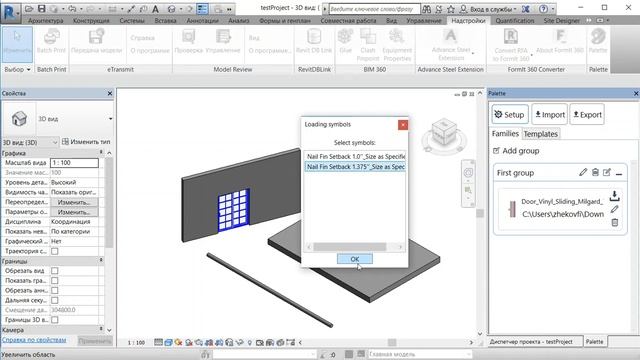Click the ViewCube in the 3D view

pos(444,133)
